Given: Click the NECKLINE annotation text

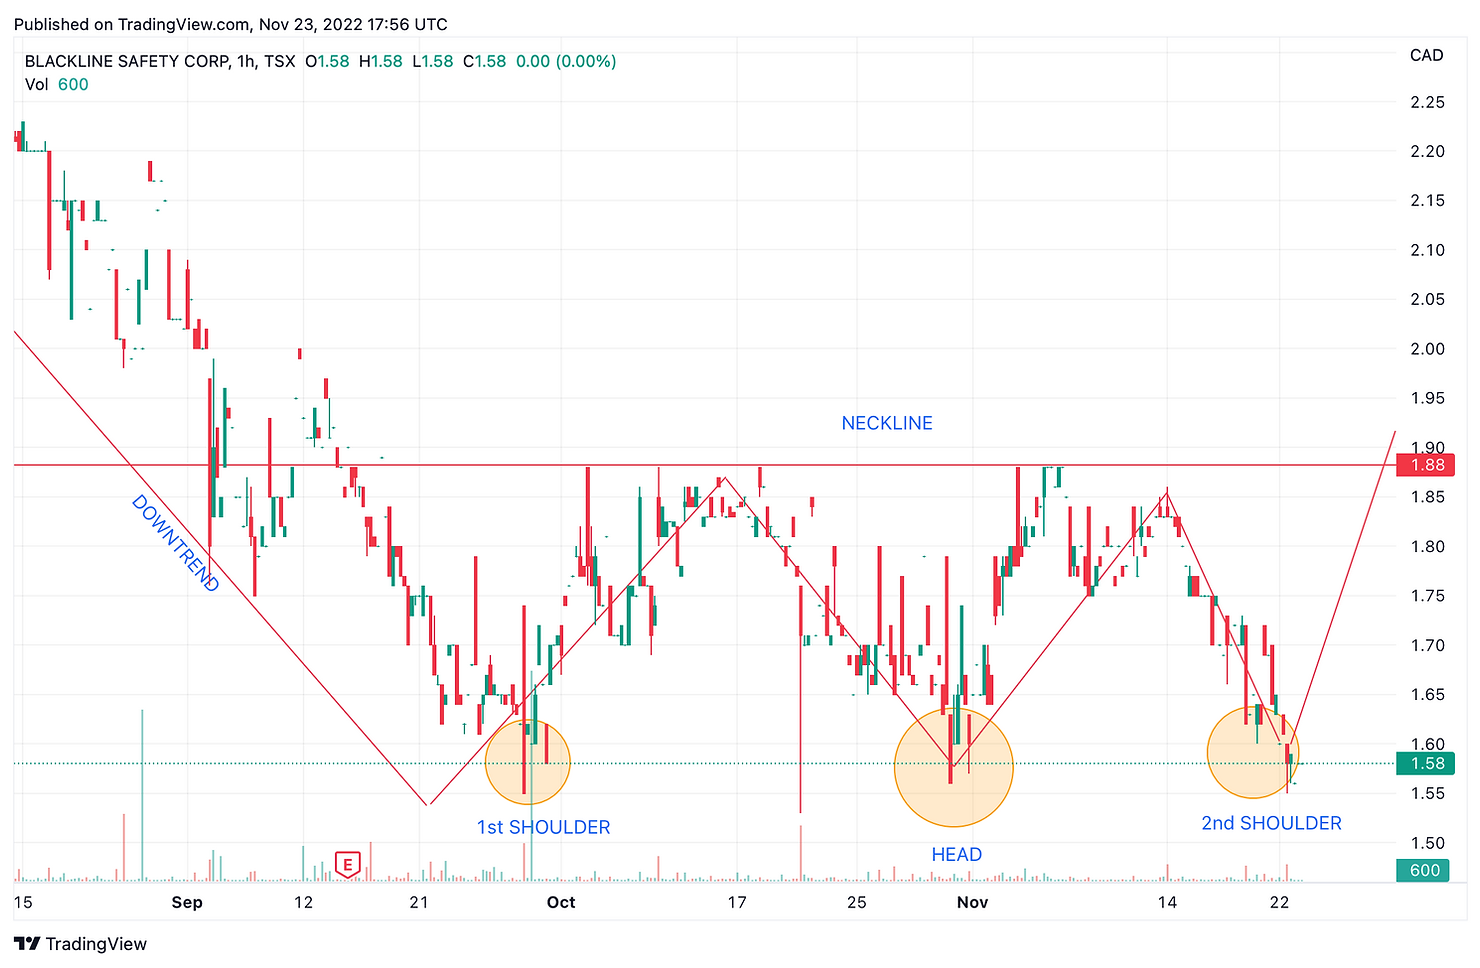Looking at the screenshot, I should 887,423.
